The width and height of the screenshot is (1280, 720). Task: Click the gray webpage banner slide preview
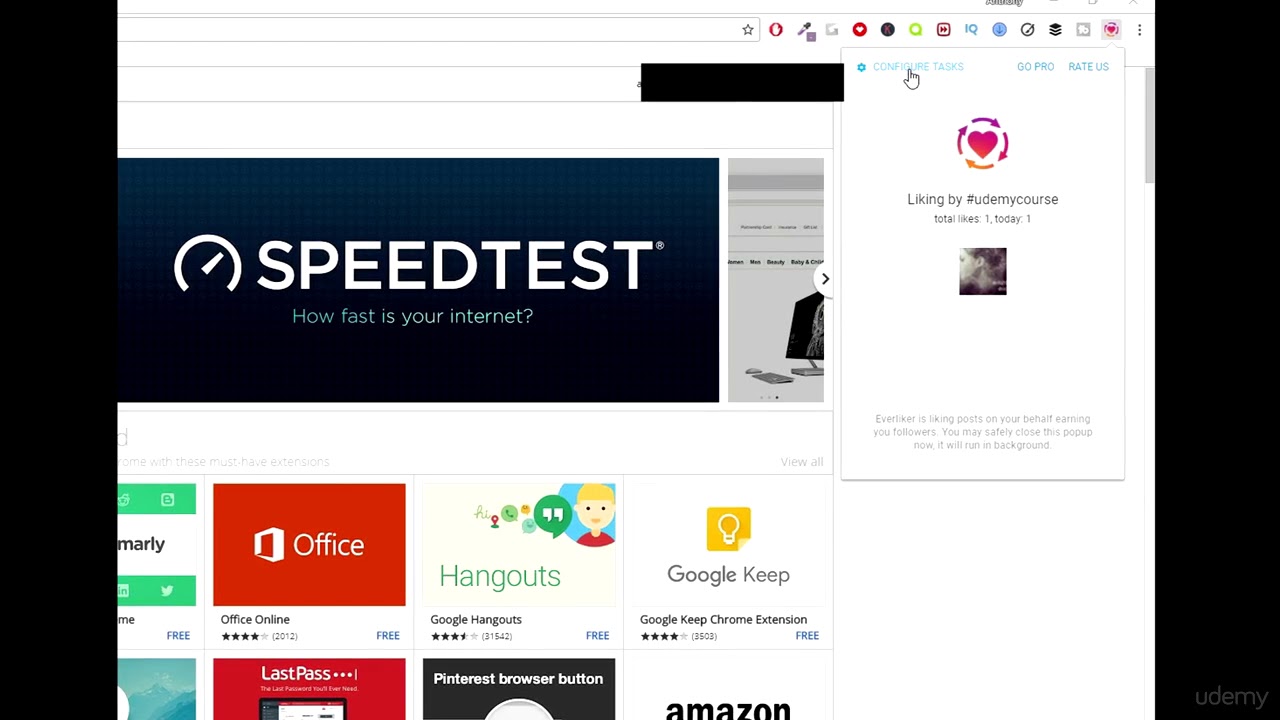(x=776, y=280)
